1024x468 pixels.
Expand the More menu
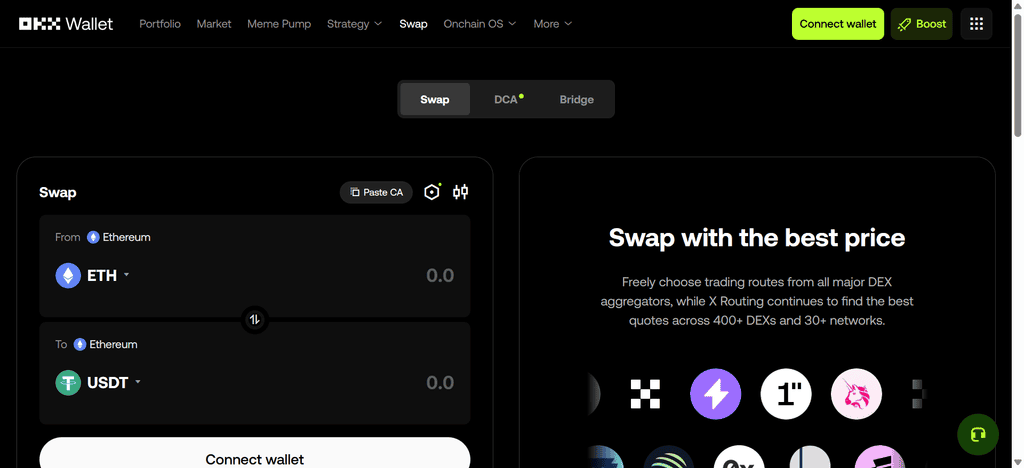552,24
